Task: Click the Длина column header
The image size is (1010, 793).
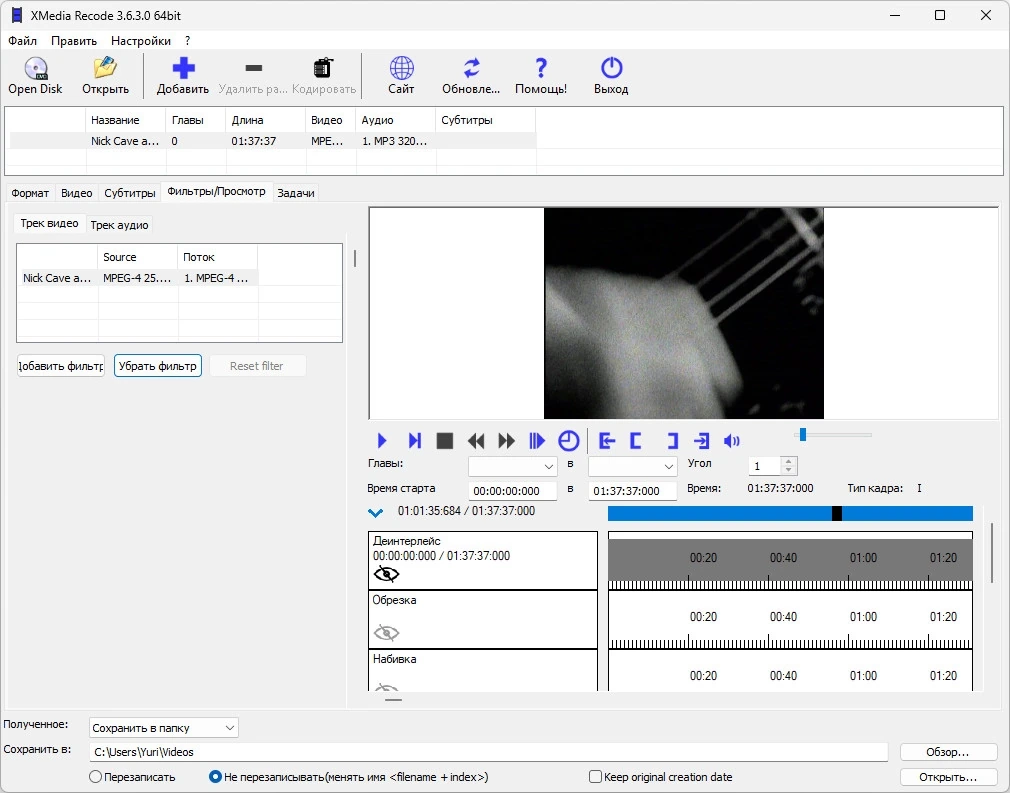Action: click(x=265, y=120)
